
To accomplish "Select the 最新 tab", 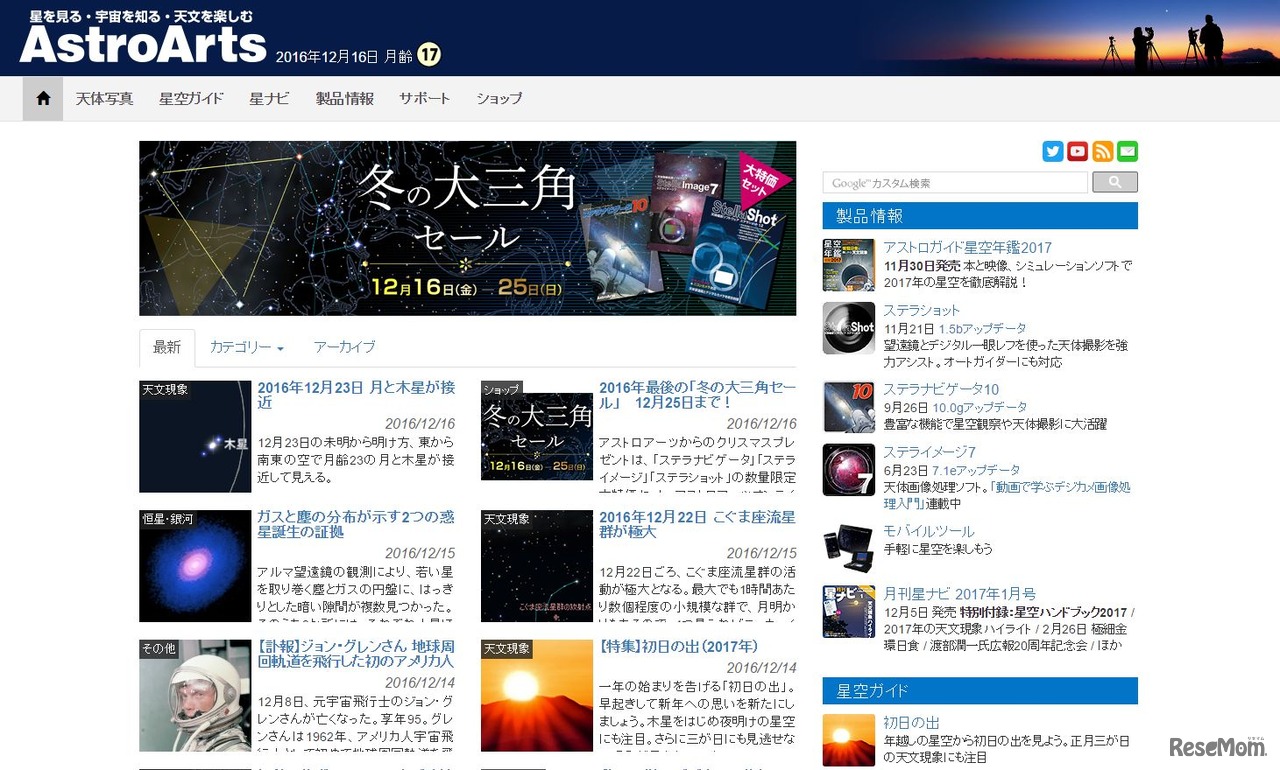I will pyautogui.click(x=166, y=347).
